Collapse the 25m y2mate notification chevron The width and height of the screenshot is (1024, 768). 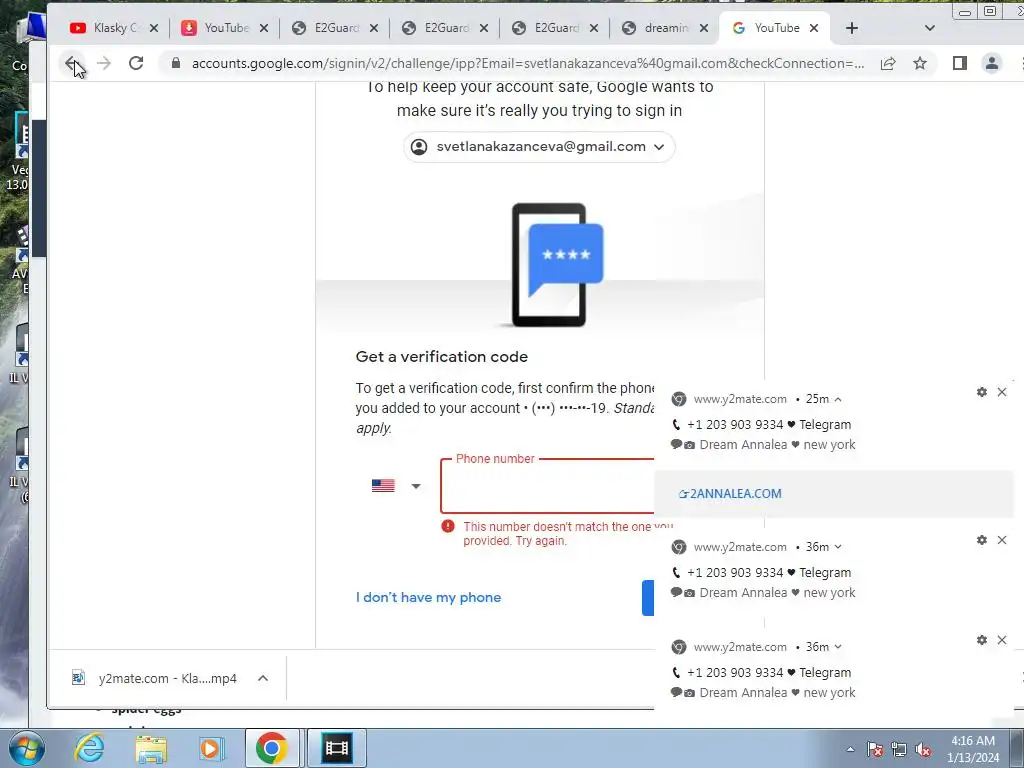pos(838,399)
